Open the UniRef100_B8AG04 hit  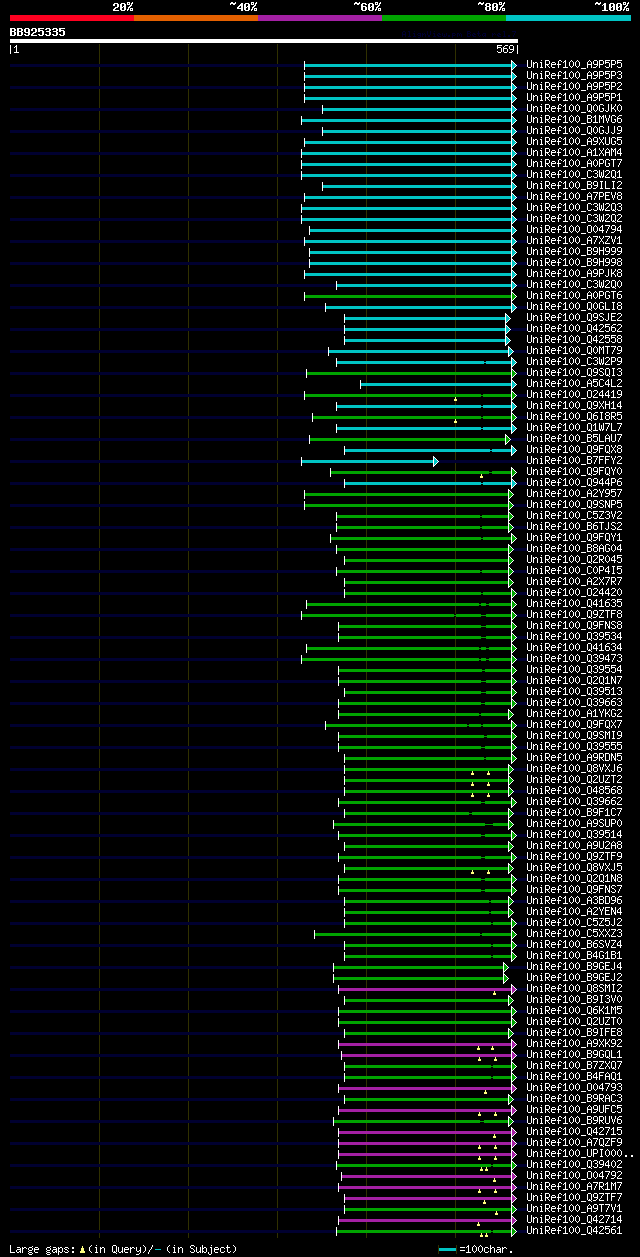573,548
